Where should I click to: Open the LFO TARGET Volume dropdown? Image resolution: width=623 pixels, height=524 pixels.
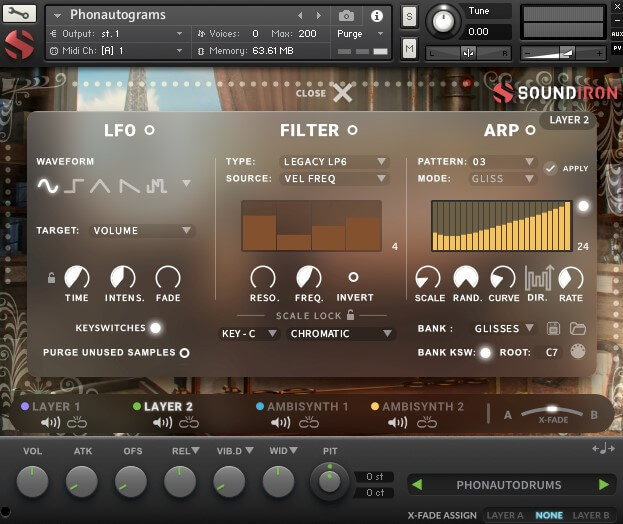point(142,230)
